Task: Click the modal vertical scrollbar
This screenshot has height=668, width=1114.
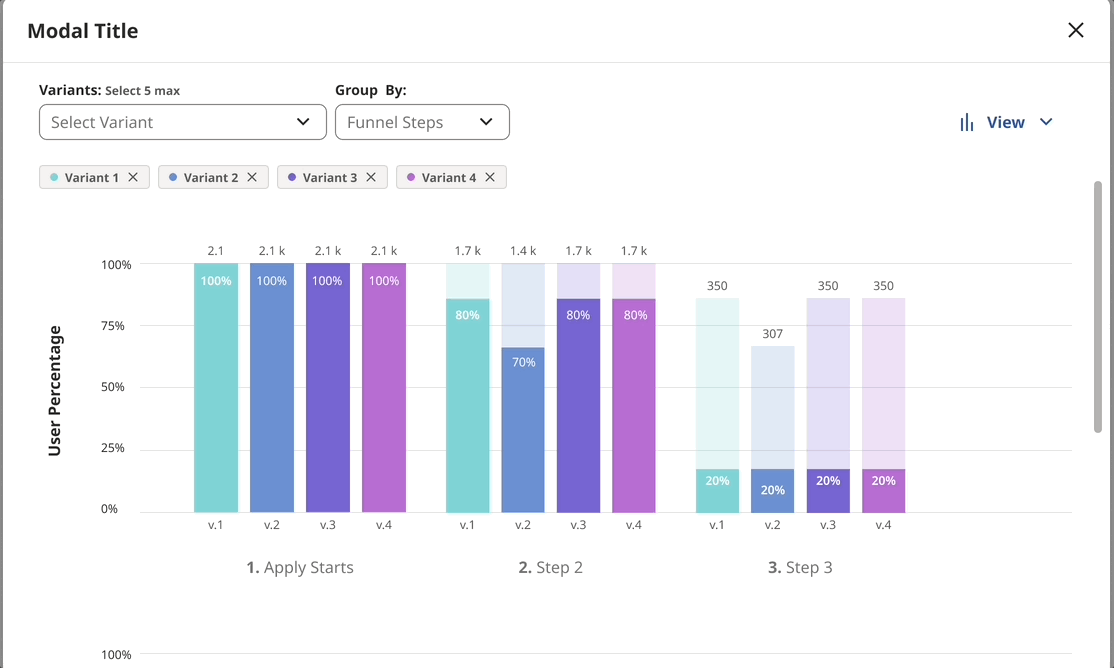Action: [1098, 306]
